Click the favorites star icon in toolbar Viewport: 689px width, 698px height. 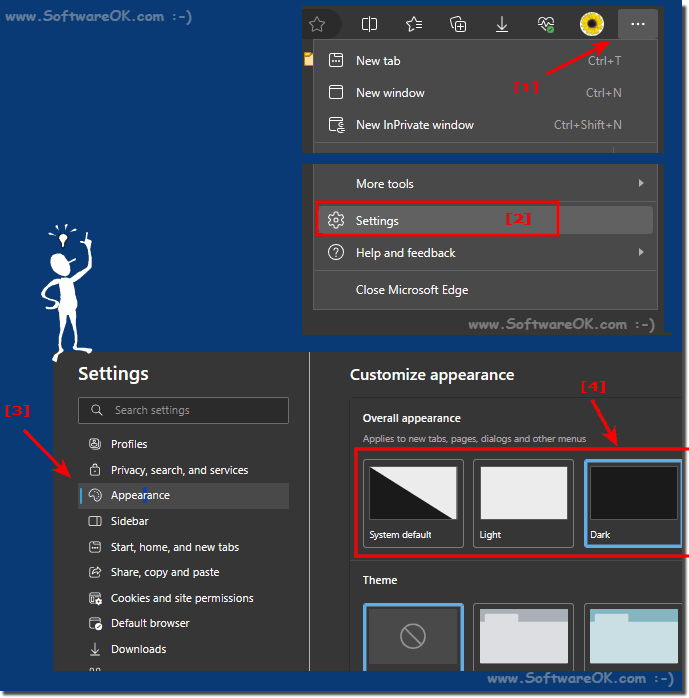(317, 24)
